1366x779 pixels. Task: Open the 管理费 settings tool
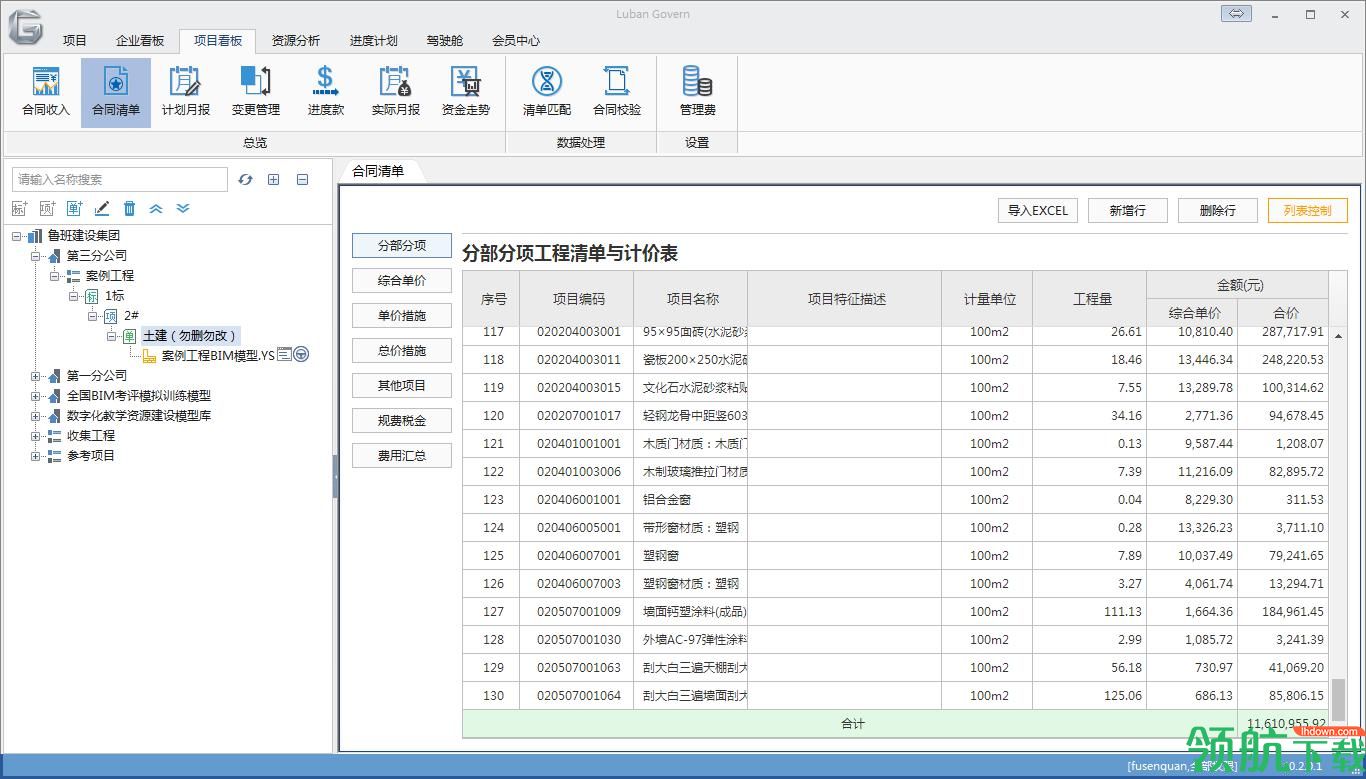(698, 92)
